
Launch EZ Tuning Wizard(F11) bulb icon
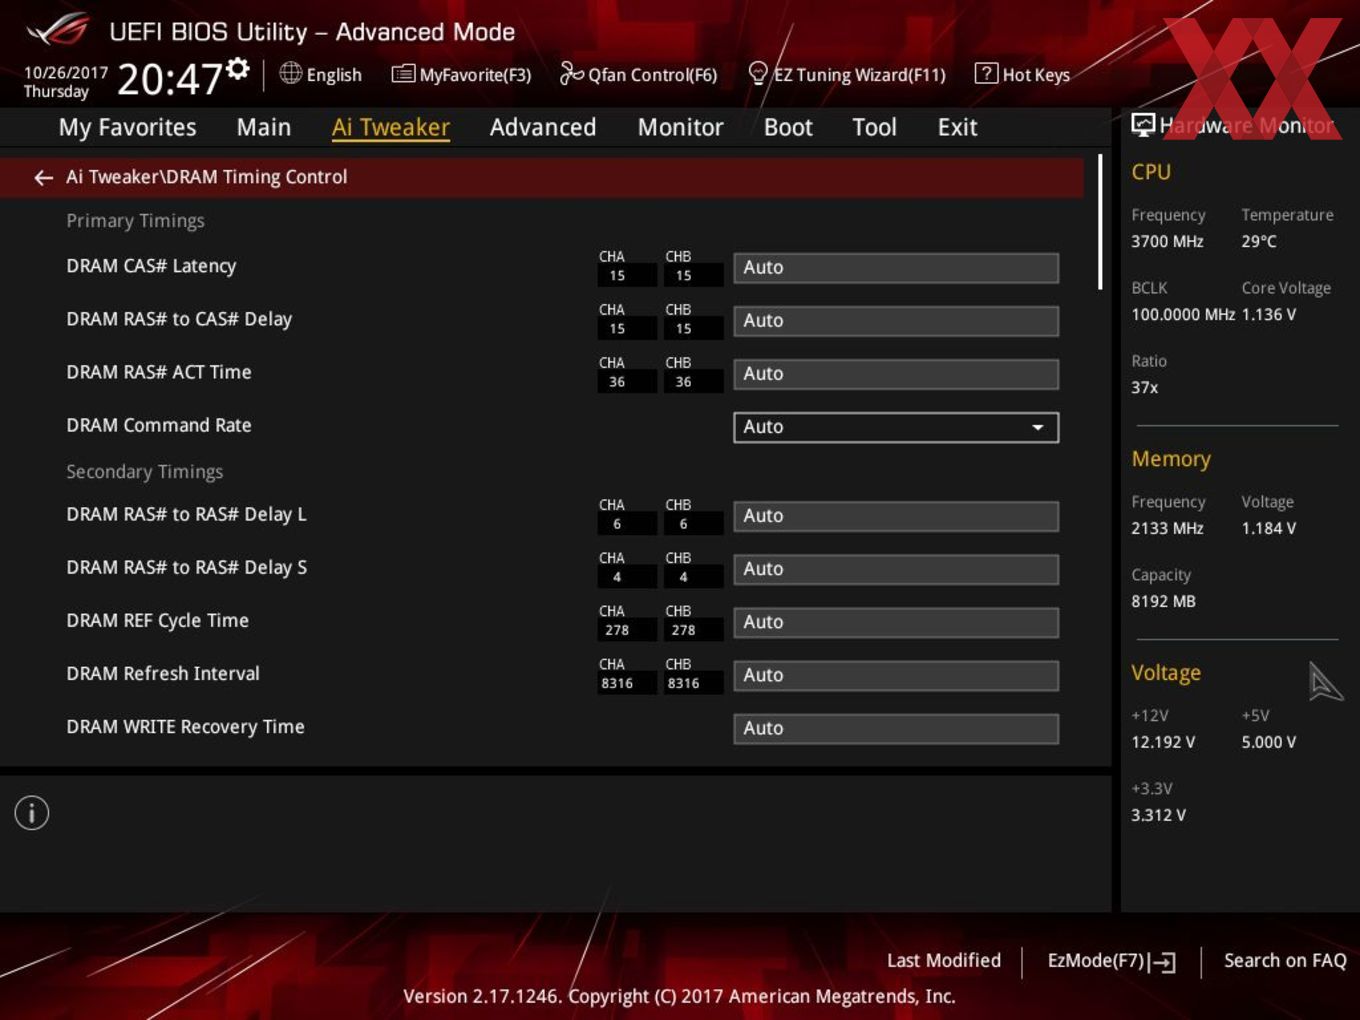pyautogui.click(x=758, y=73)
